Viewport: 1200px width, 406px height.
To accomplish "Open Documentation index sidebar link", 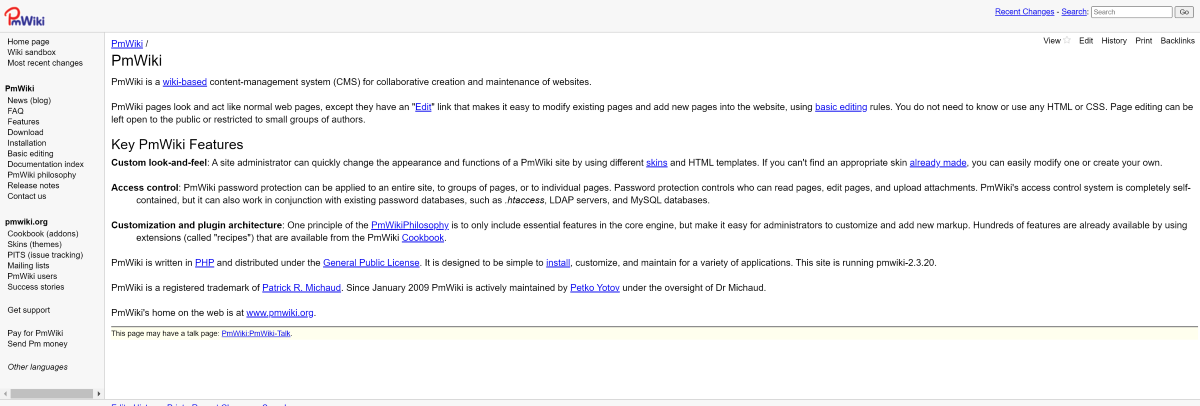I will point(45,164).
